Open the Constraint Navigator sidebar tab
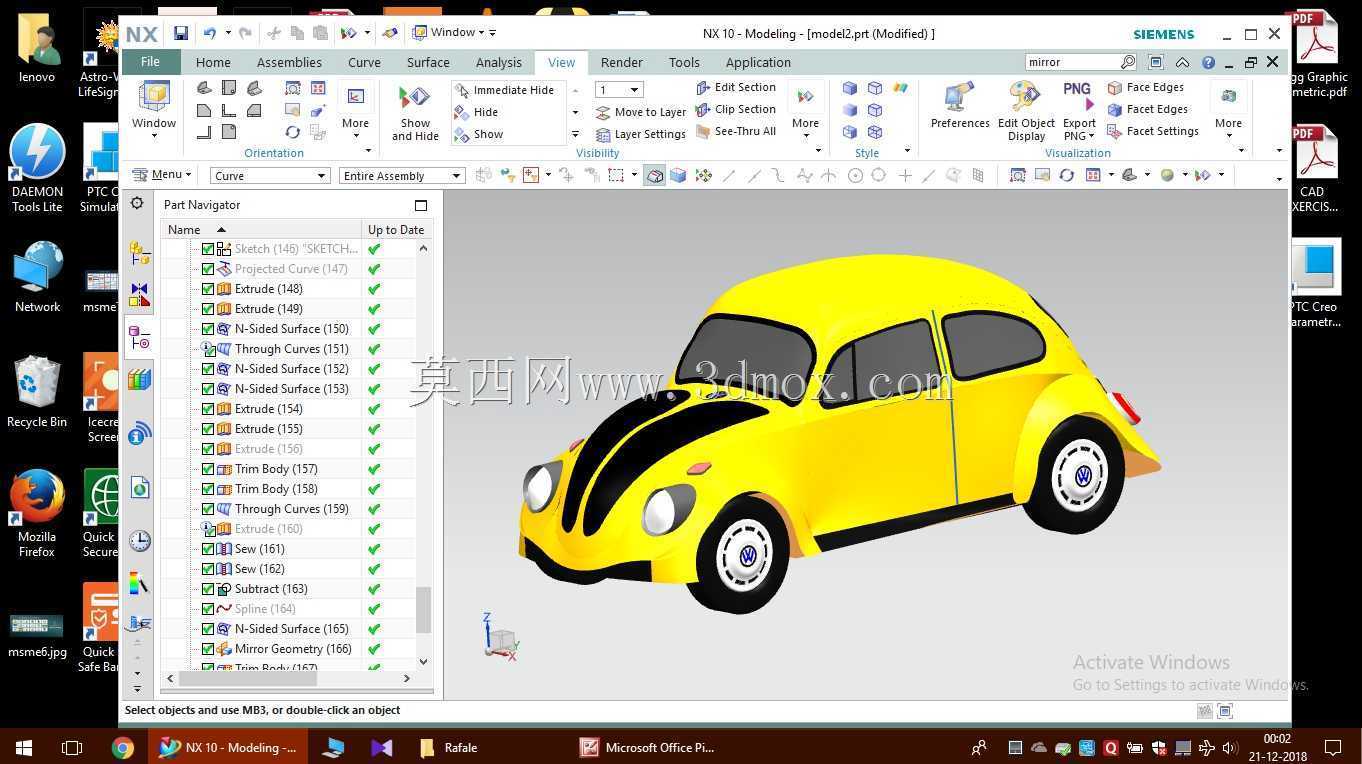This screenshot has width=1362, height=764. (139, 295)
